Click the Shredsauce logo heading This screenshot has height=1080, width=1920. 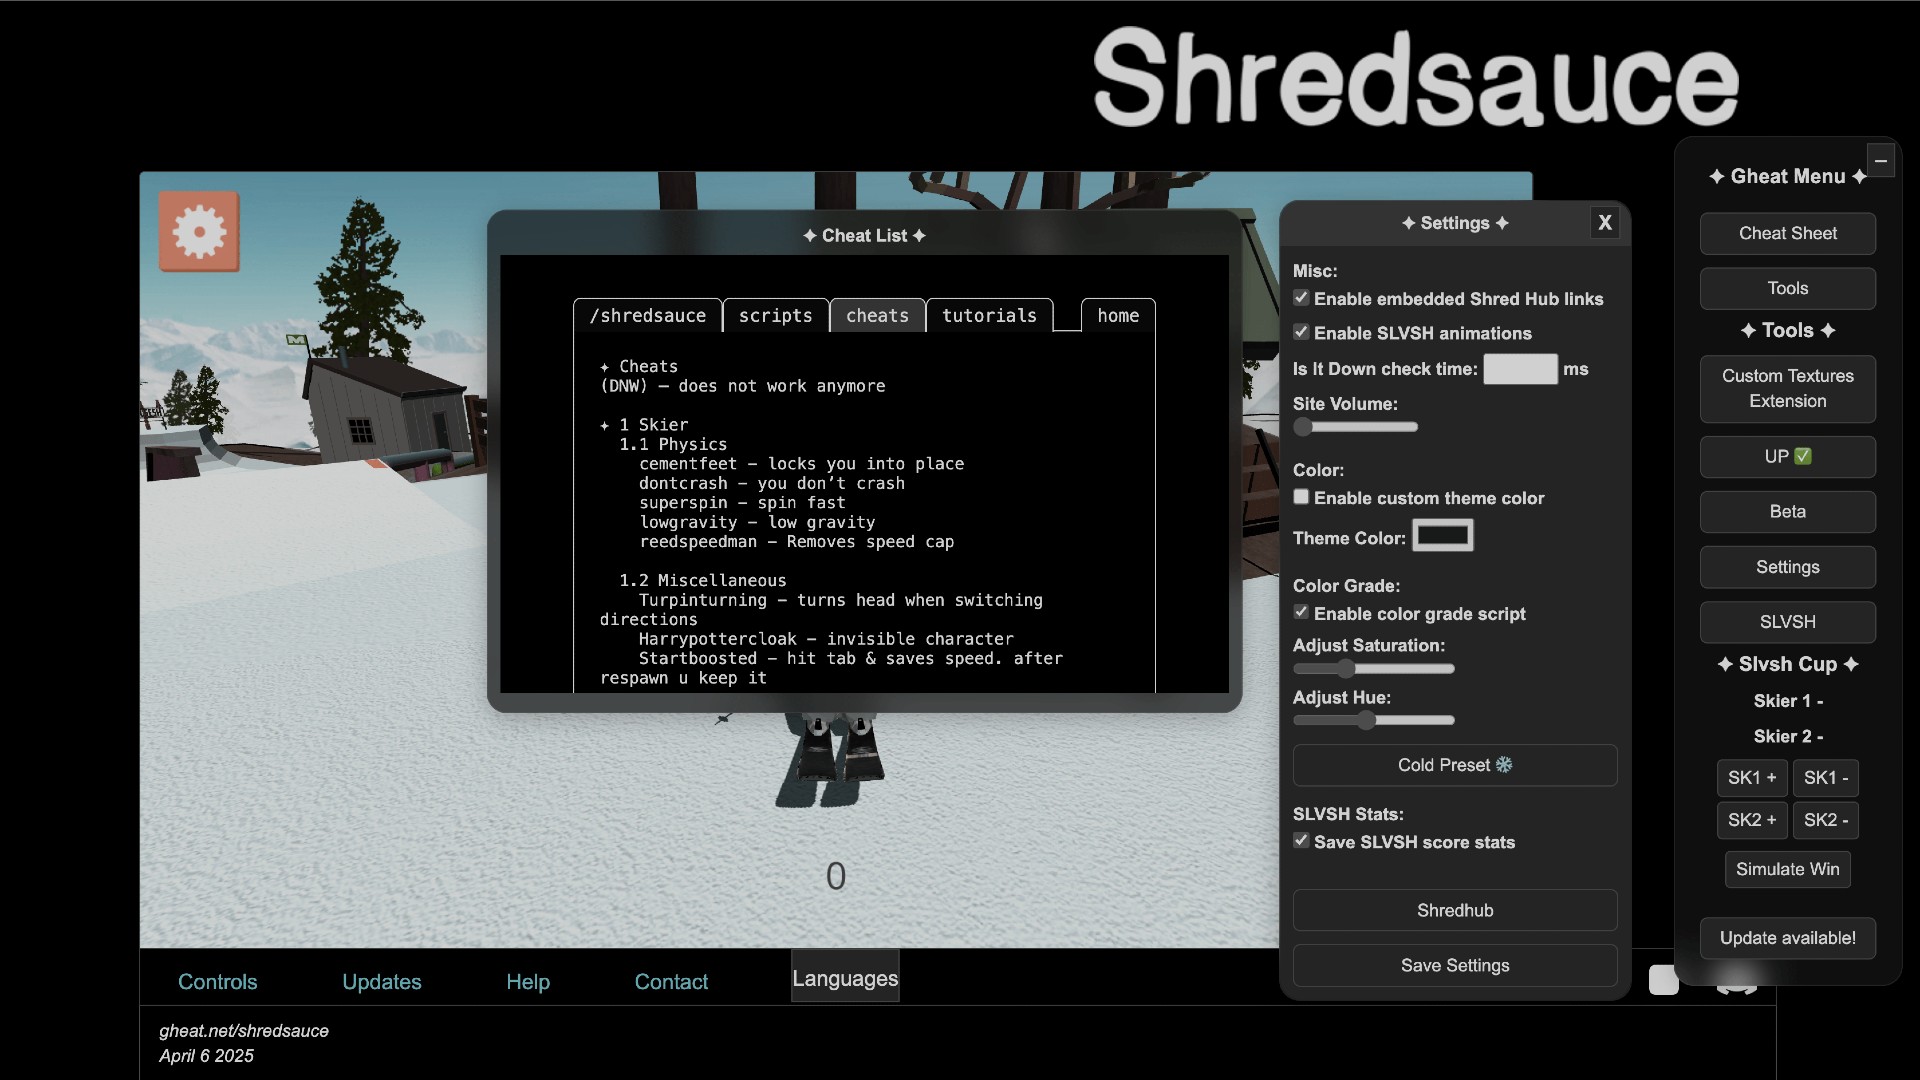pos(1415,78)
